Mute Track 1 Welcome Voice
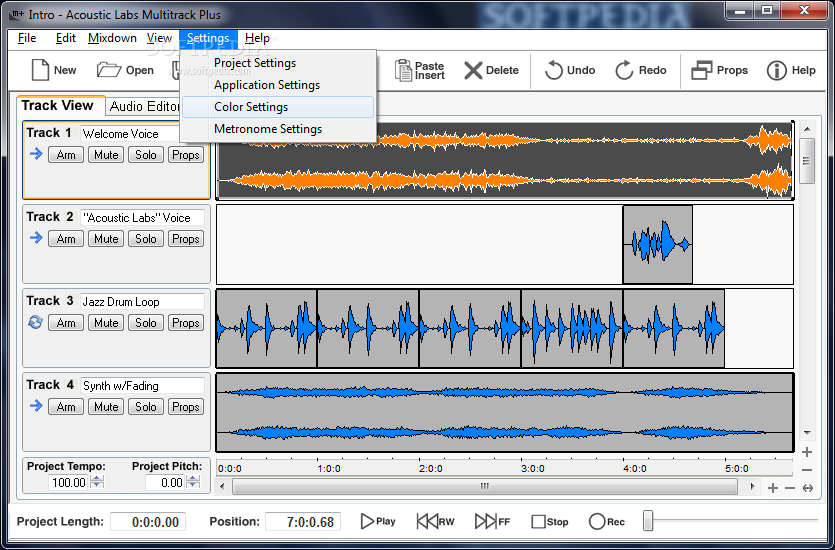 [x=106, y=155]
